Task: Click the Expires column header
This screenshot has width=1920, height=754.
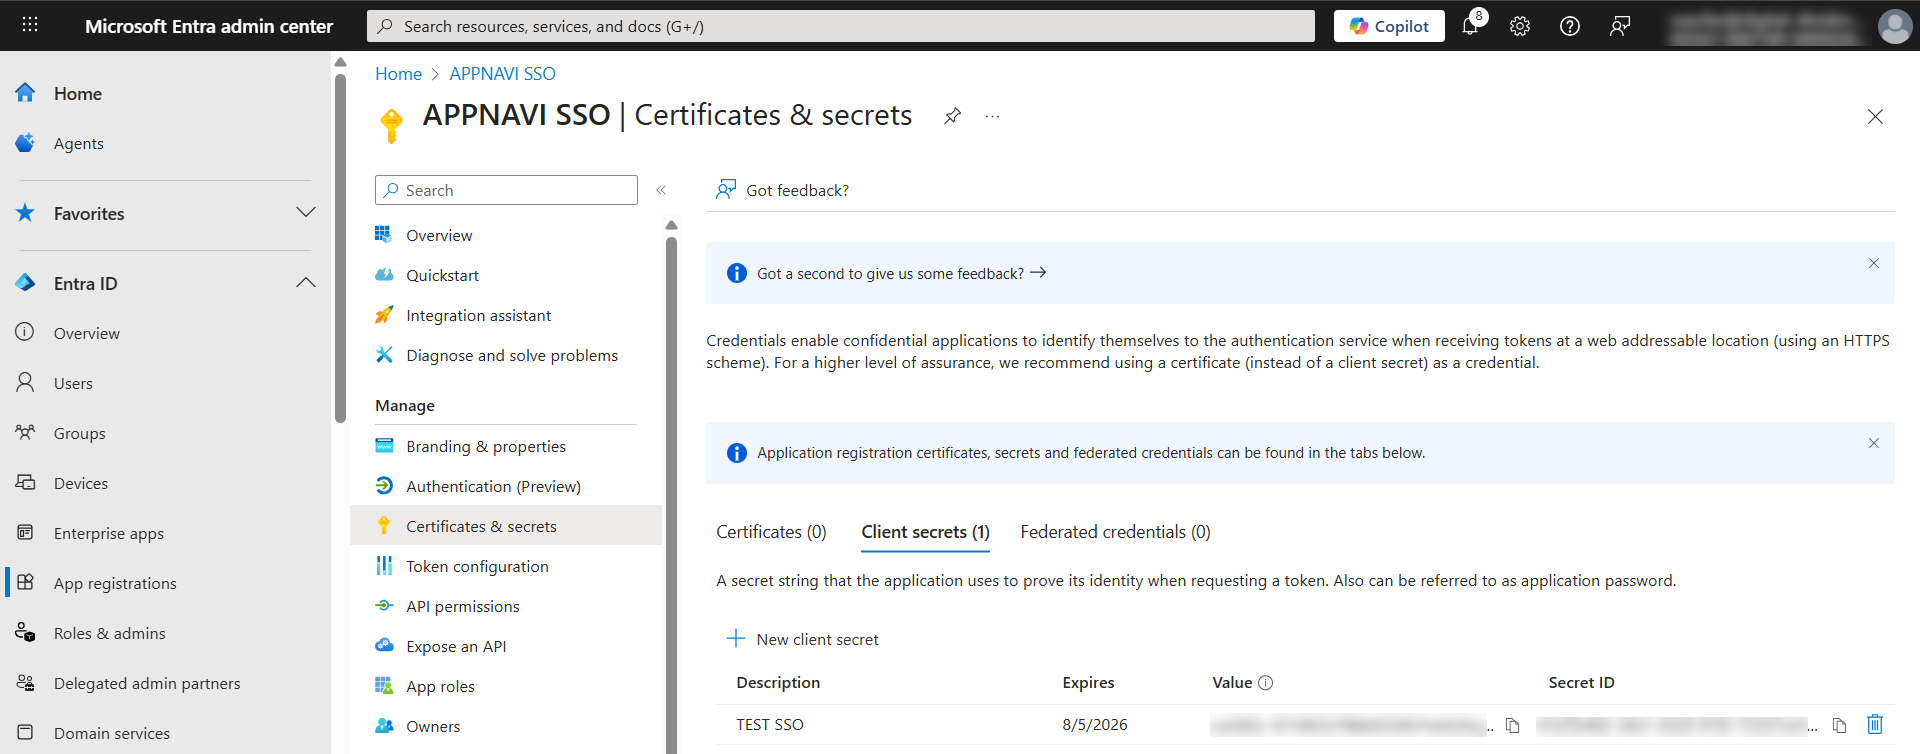Action: coord(1088,682)
